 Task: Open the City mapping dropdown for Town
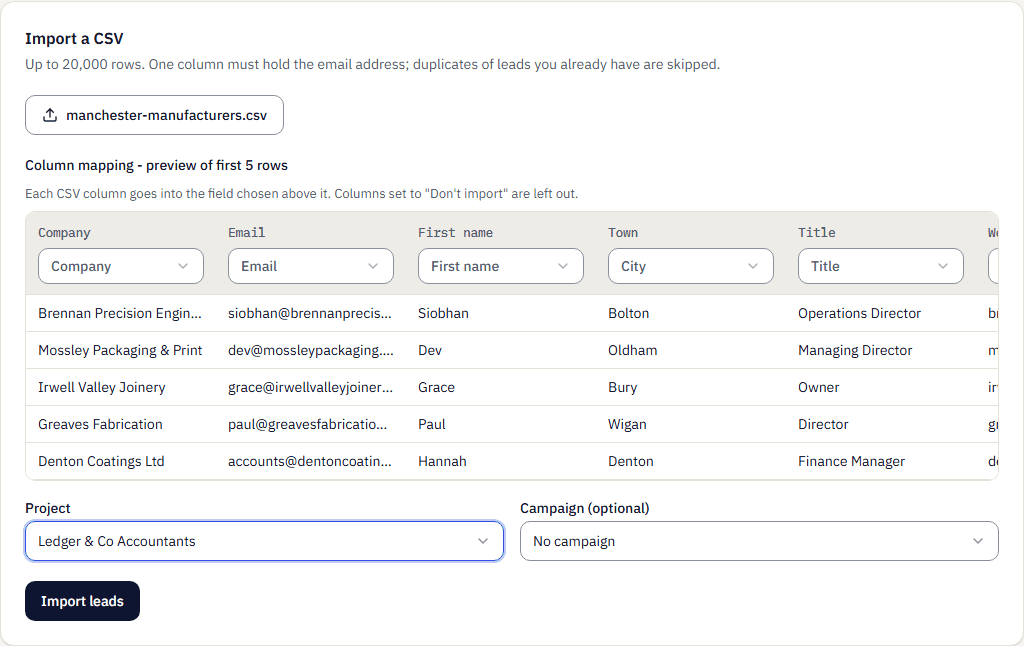tap(691, 266)
